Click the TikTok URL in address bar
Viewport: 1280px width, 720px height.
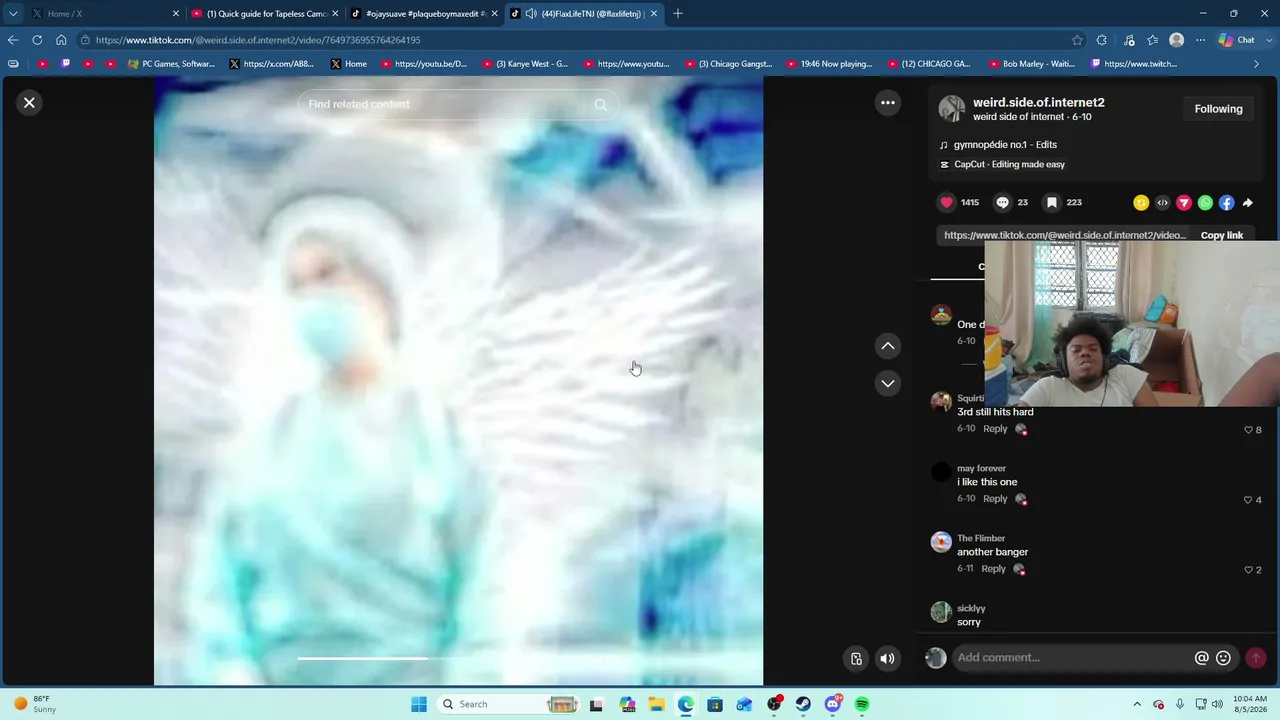tap(258, 40)
